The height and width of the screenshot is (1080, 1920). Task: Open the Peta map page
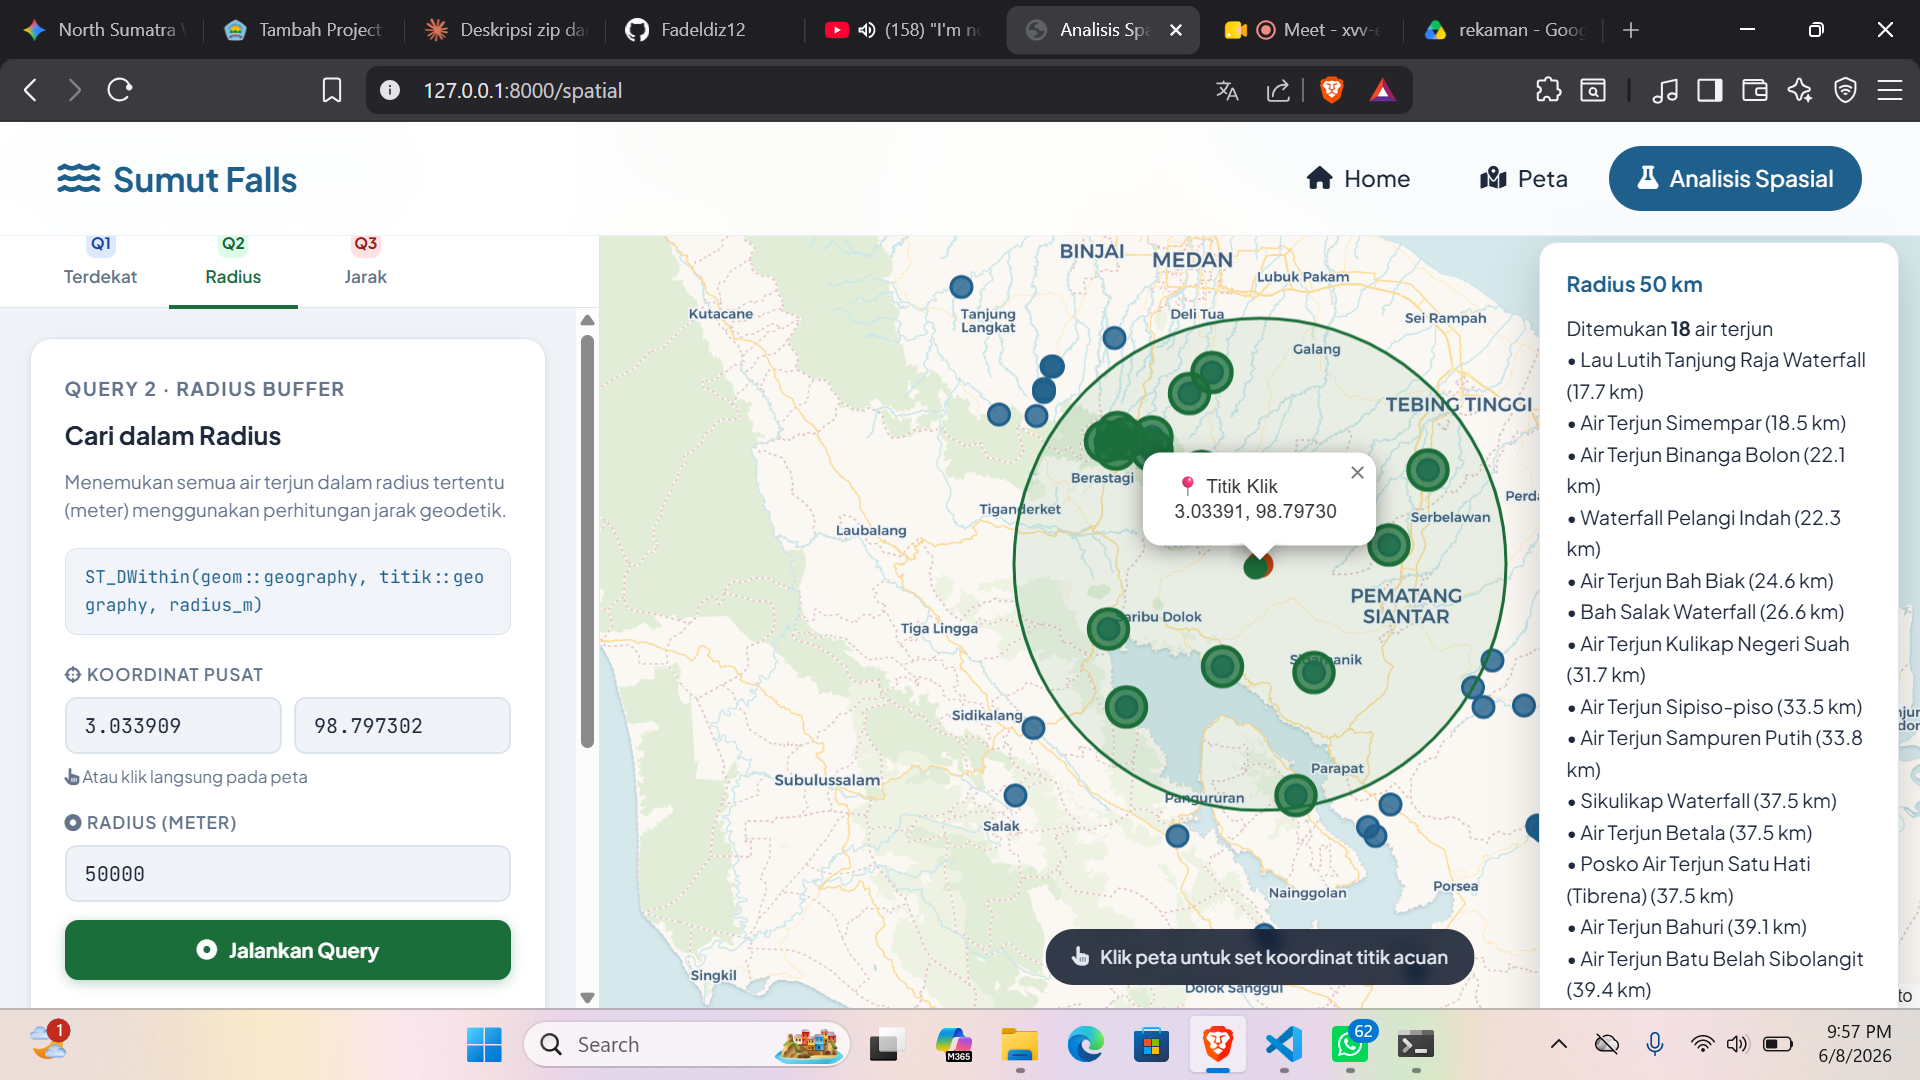(x=1523, y=179)
